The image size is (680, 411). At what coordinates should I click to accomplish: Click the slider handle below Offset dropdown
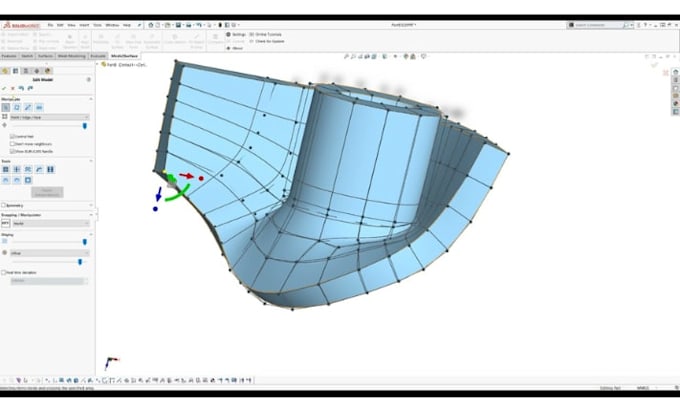tap(79, 262)
